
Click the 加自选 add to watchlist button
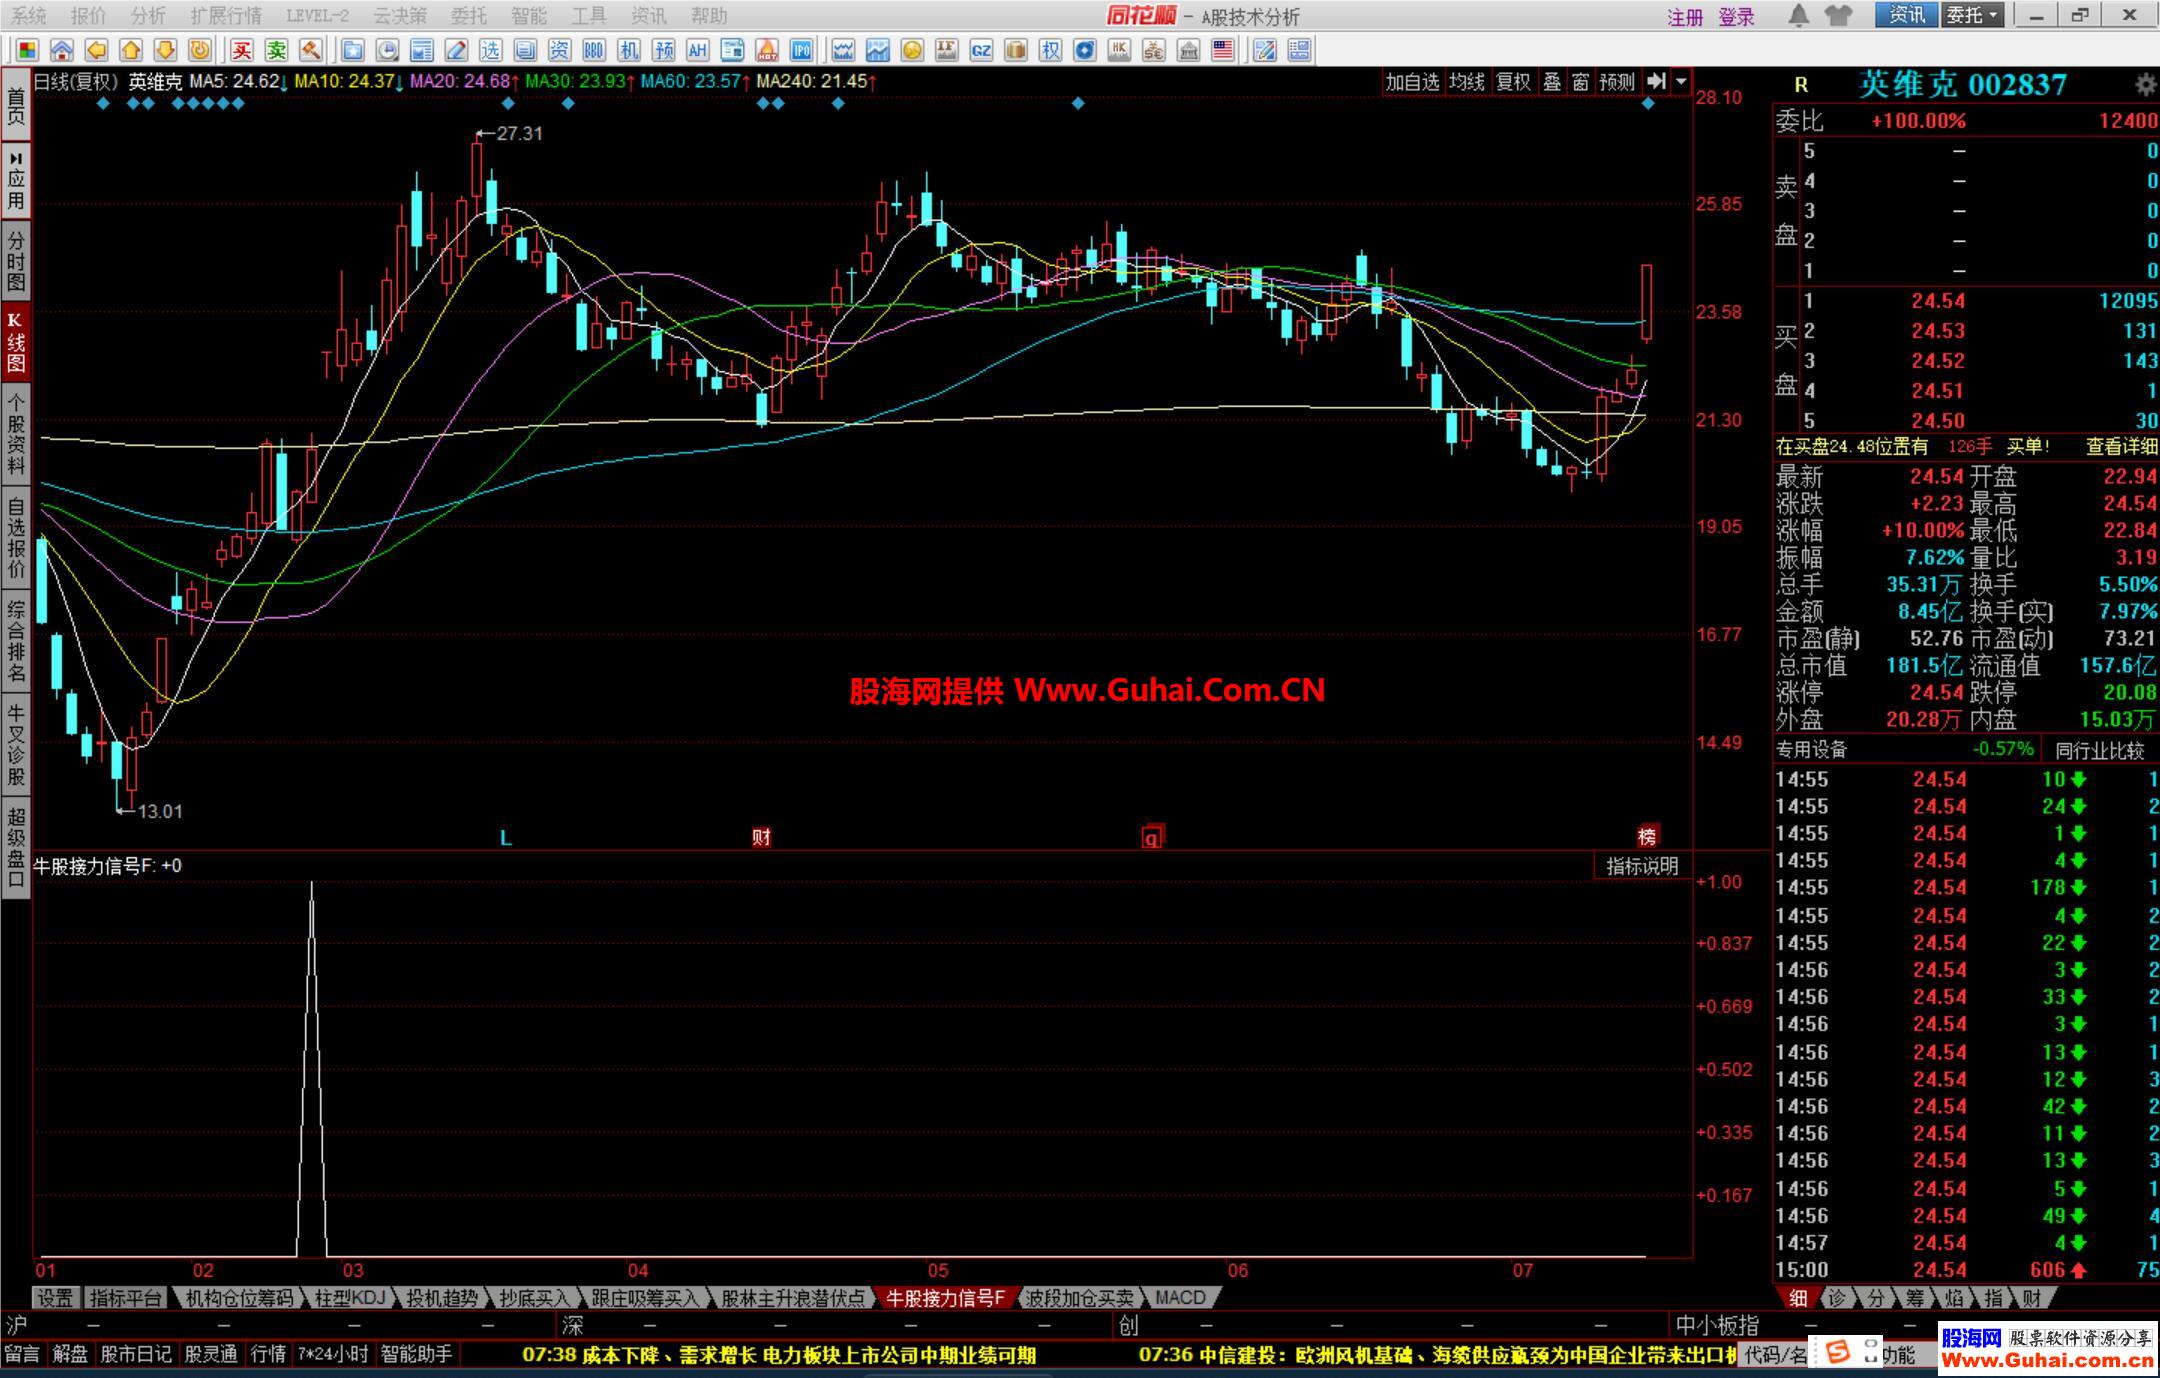coord(1412,82)
